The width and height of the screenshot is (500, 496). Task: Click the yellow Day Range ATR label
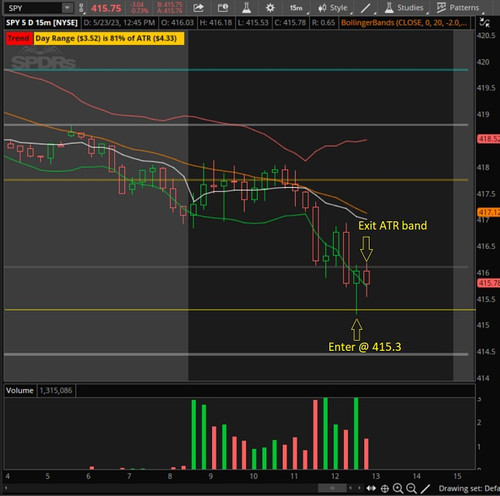(x=109, y=38)
